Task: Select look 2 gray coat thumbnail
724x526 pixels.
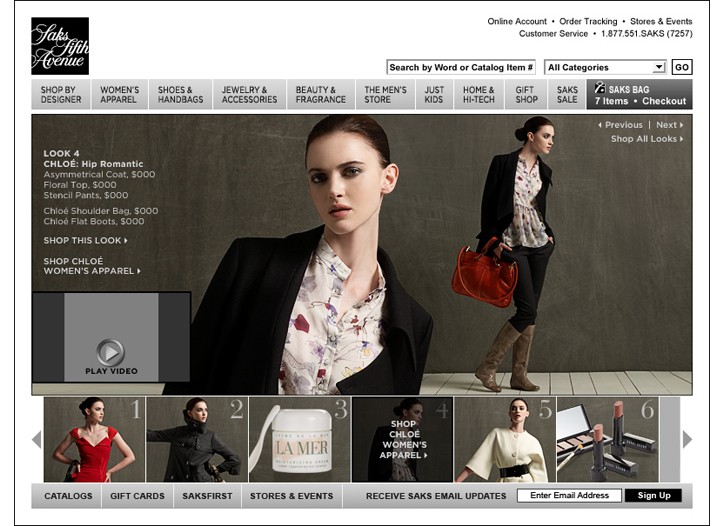Action: click(197, 440)
